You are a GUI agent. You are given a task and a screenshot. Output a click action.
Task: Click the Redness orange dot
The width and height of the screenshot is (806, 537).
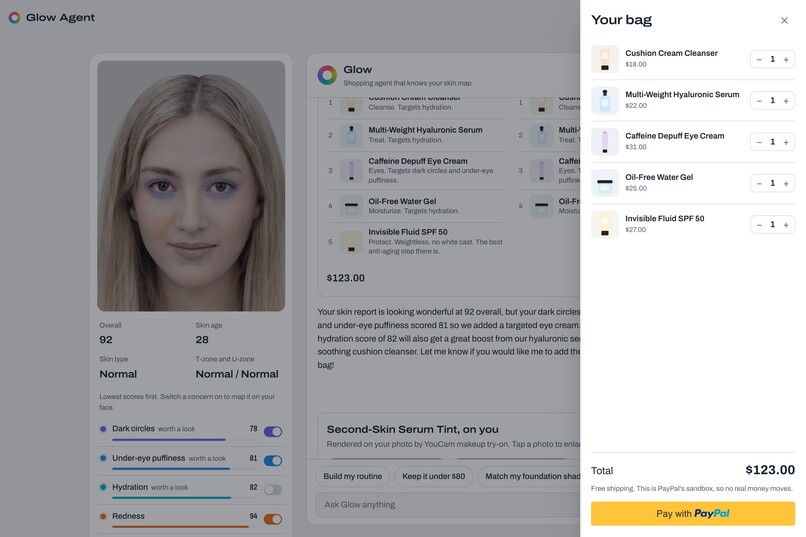coord(103,516)
